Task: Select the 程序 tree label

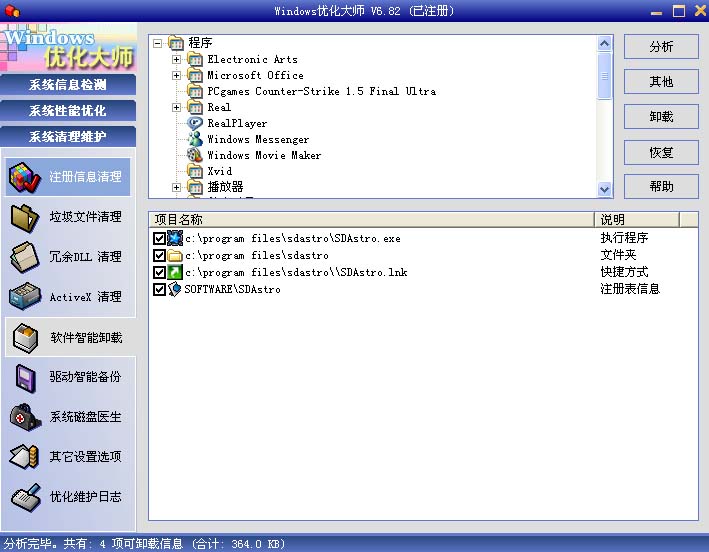Action: 200,43
